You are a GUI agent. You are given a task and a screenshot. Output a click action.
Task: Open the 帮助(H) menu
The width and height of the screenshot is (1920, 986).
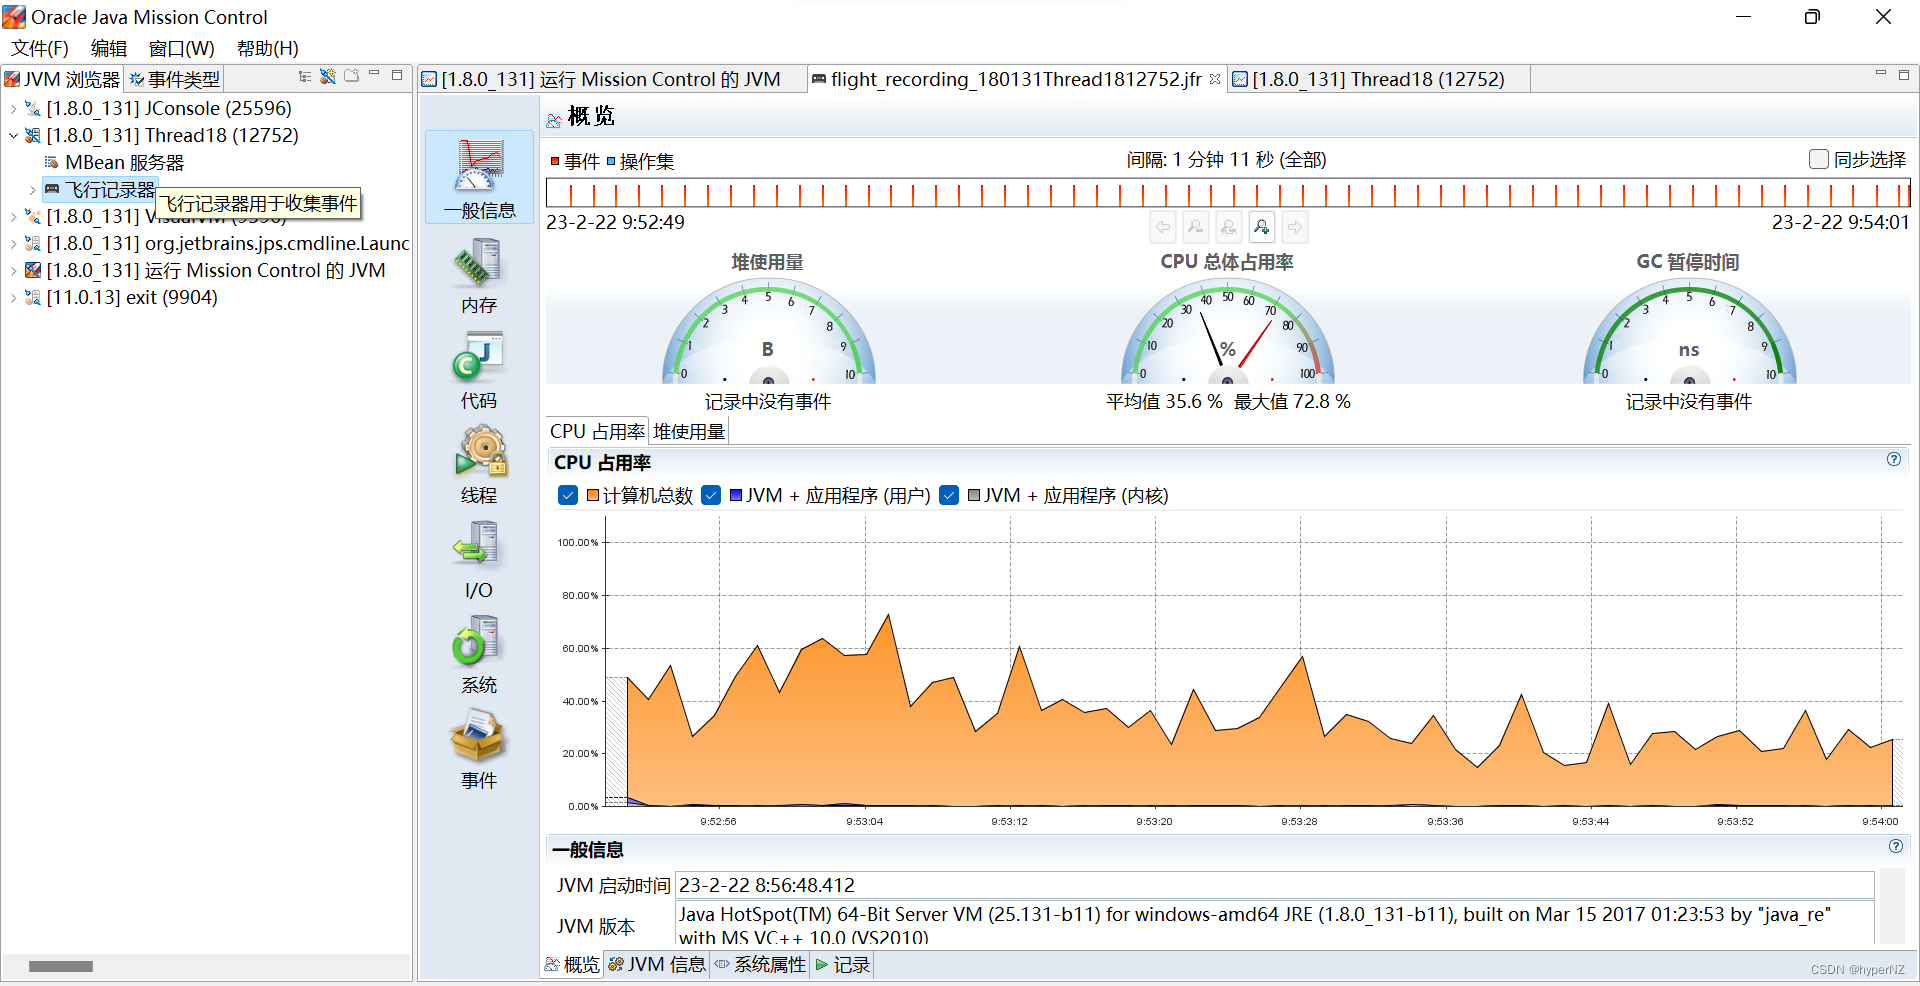tap(268, 48)
